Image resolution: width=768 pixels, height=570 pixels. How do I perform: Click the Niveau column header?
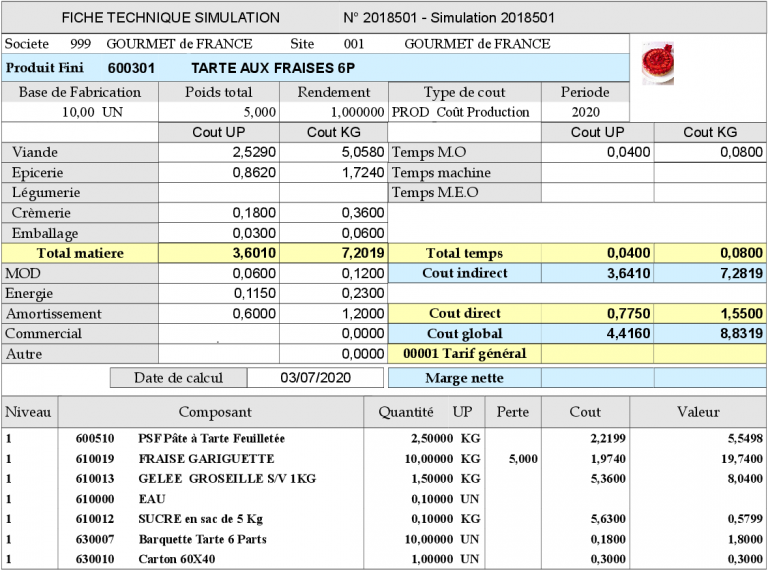tap(29, 411)
